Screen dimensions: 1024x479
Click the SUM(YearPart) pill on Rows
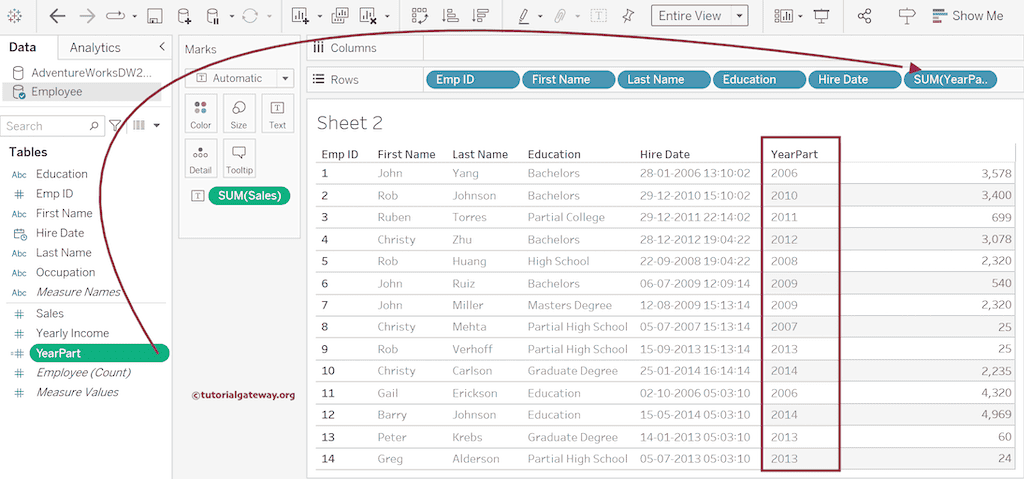pos(950,79)
